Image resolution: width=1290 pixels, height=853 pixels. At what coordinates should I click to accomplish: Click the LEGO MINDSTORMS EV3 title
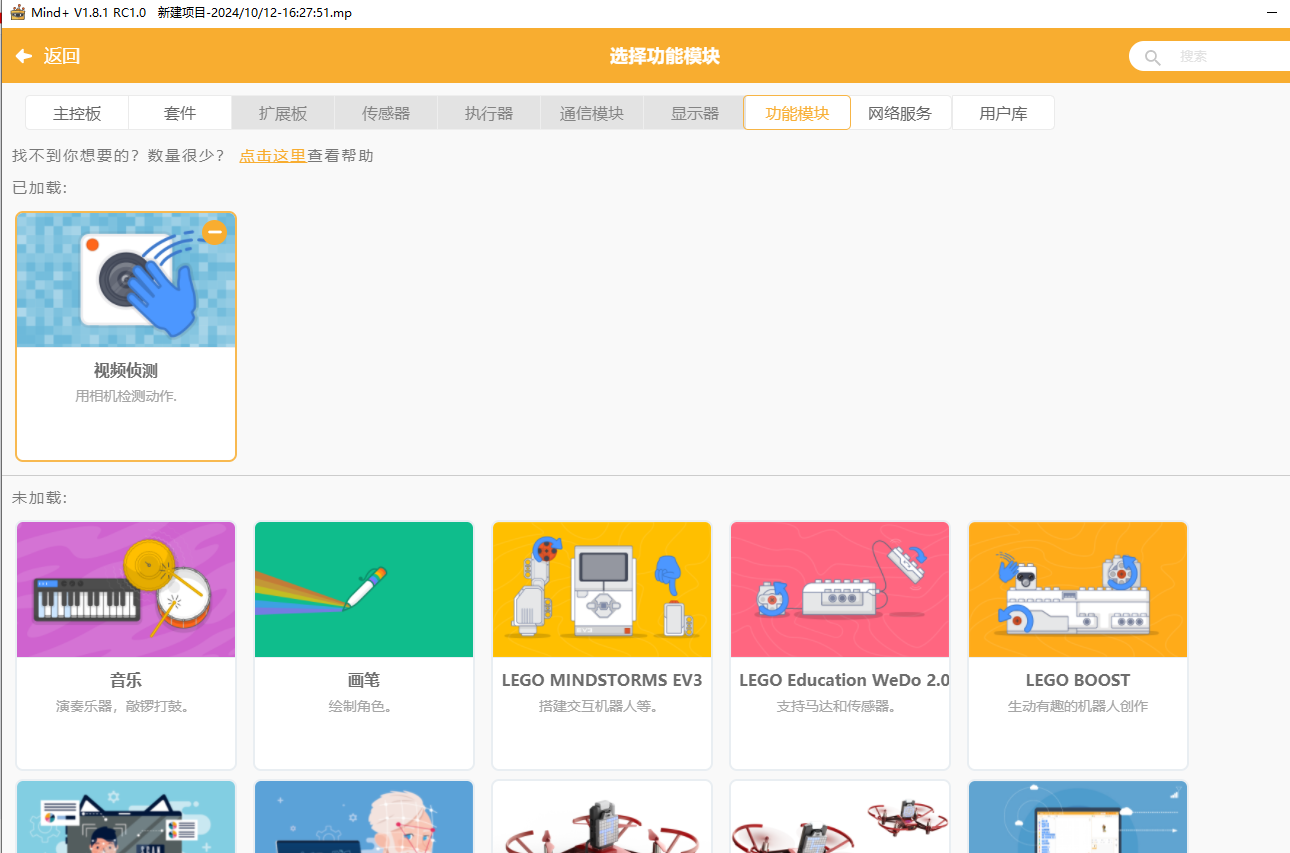tap(602, 680)
